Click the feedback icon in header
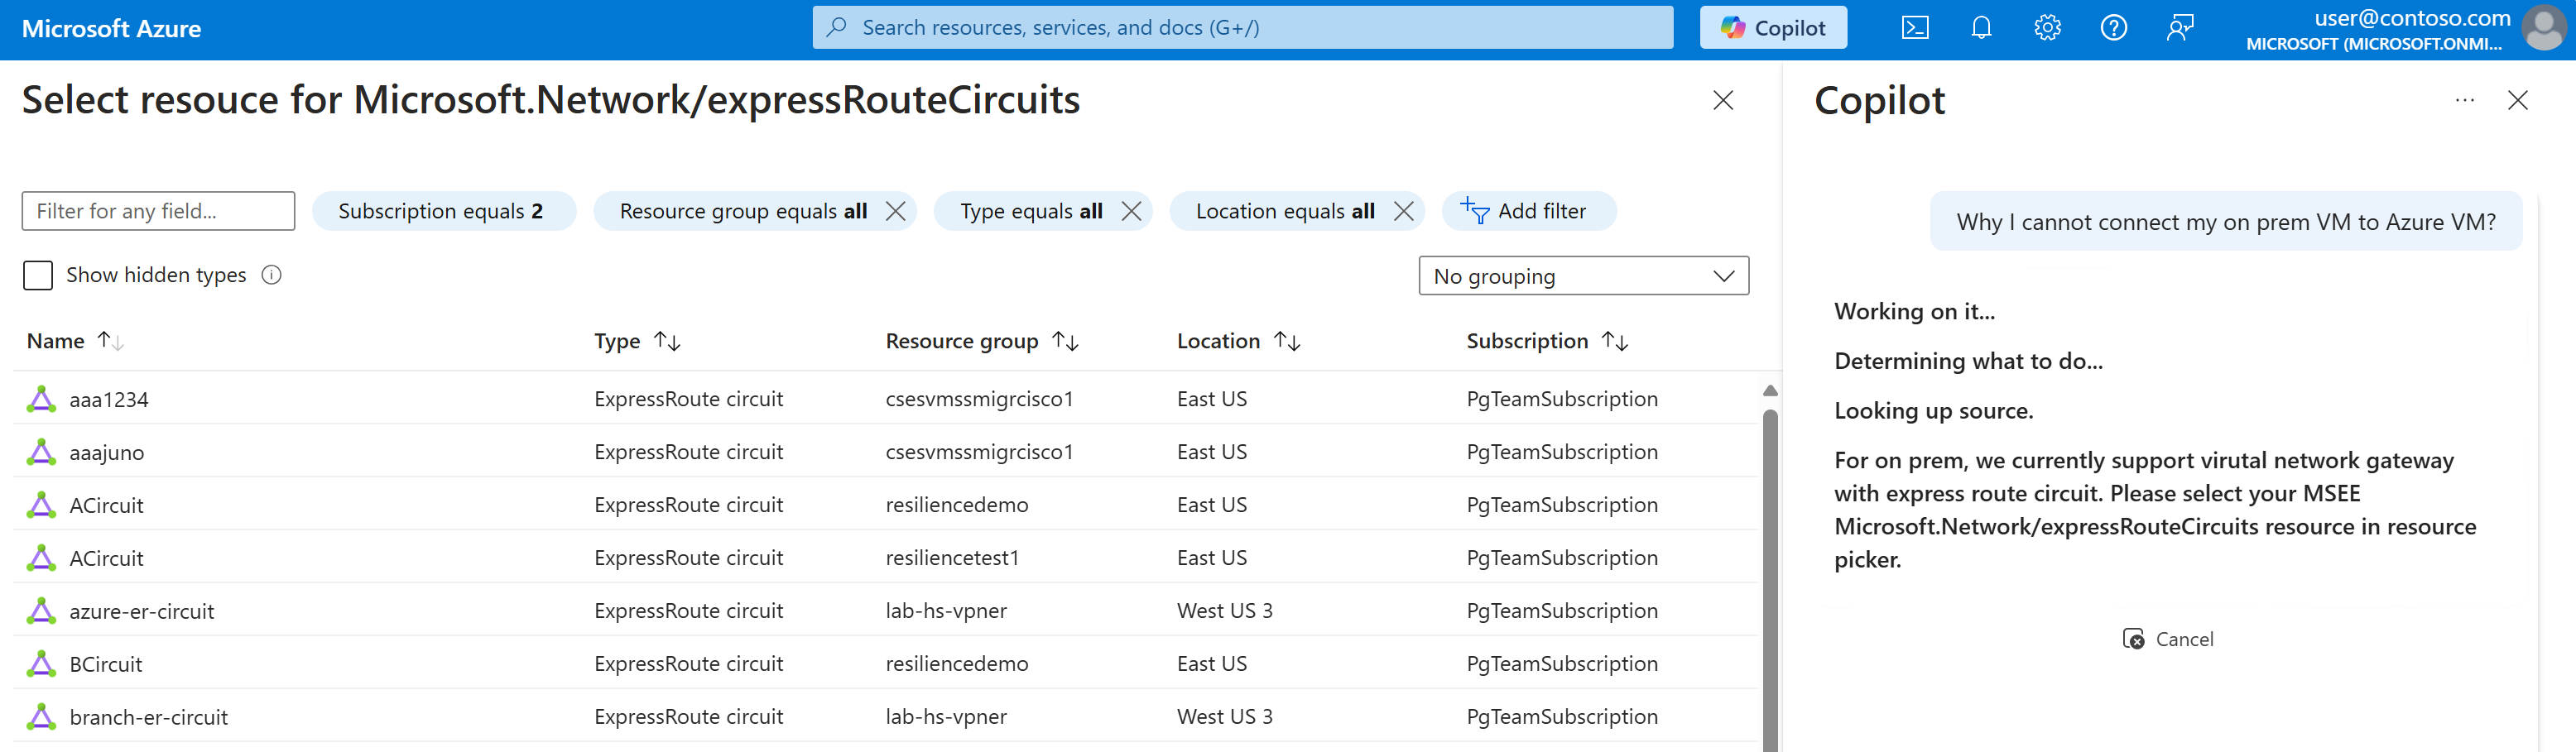This screenshot has height=752, width=2576. point(2180,28)
